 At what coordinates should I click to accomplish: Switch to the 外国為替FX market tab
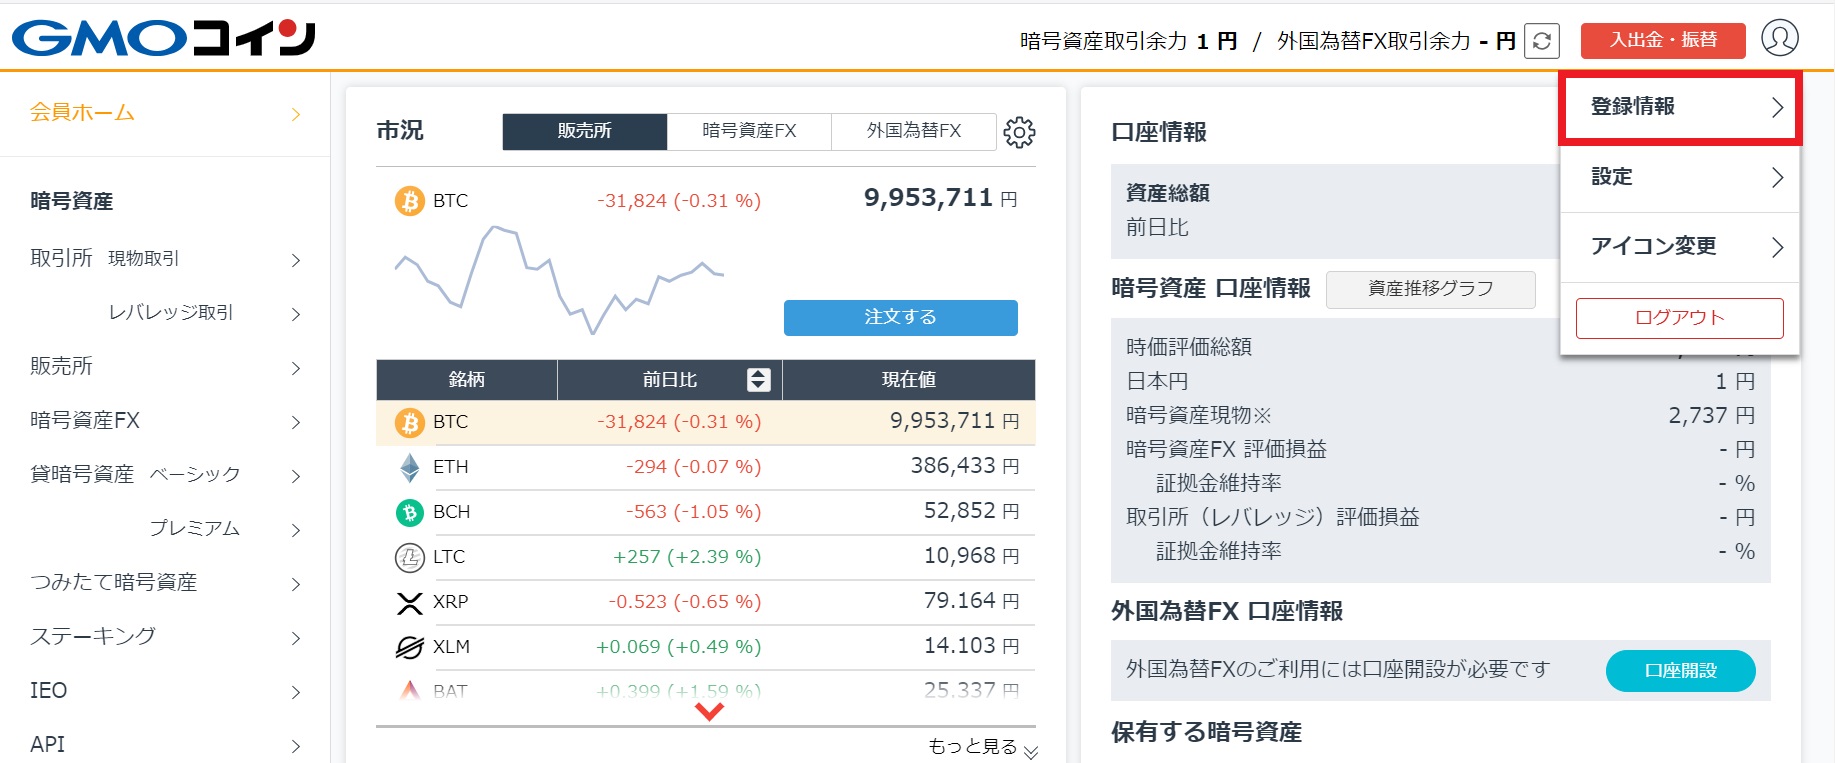pyautogui.click(x=914, y=131)
